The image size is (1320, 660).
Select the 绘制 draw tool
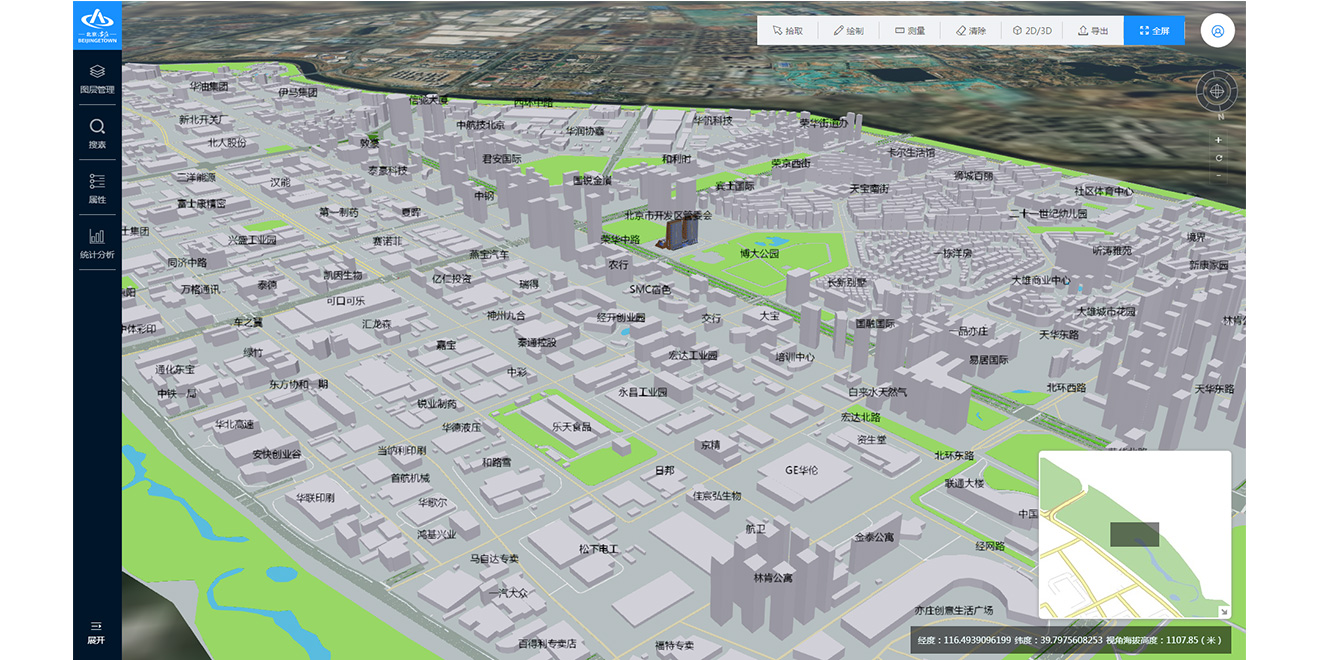(848, 31)
